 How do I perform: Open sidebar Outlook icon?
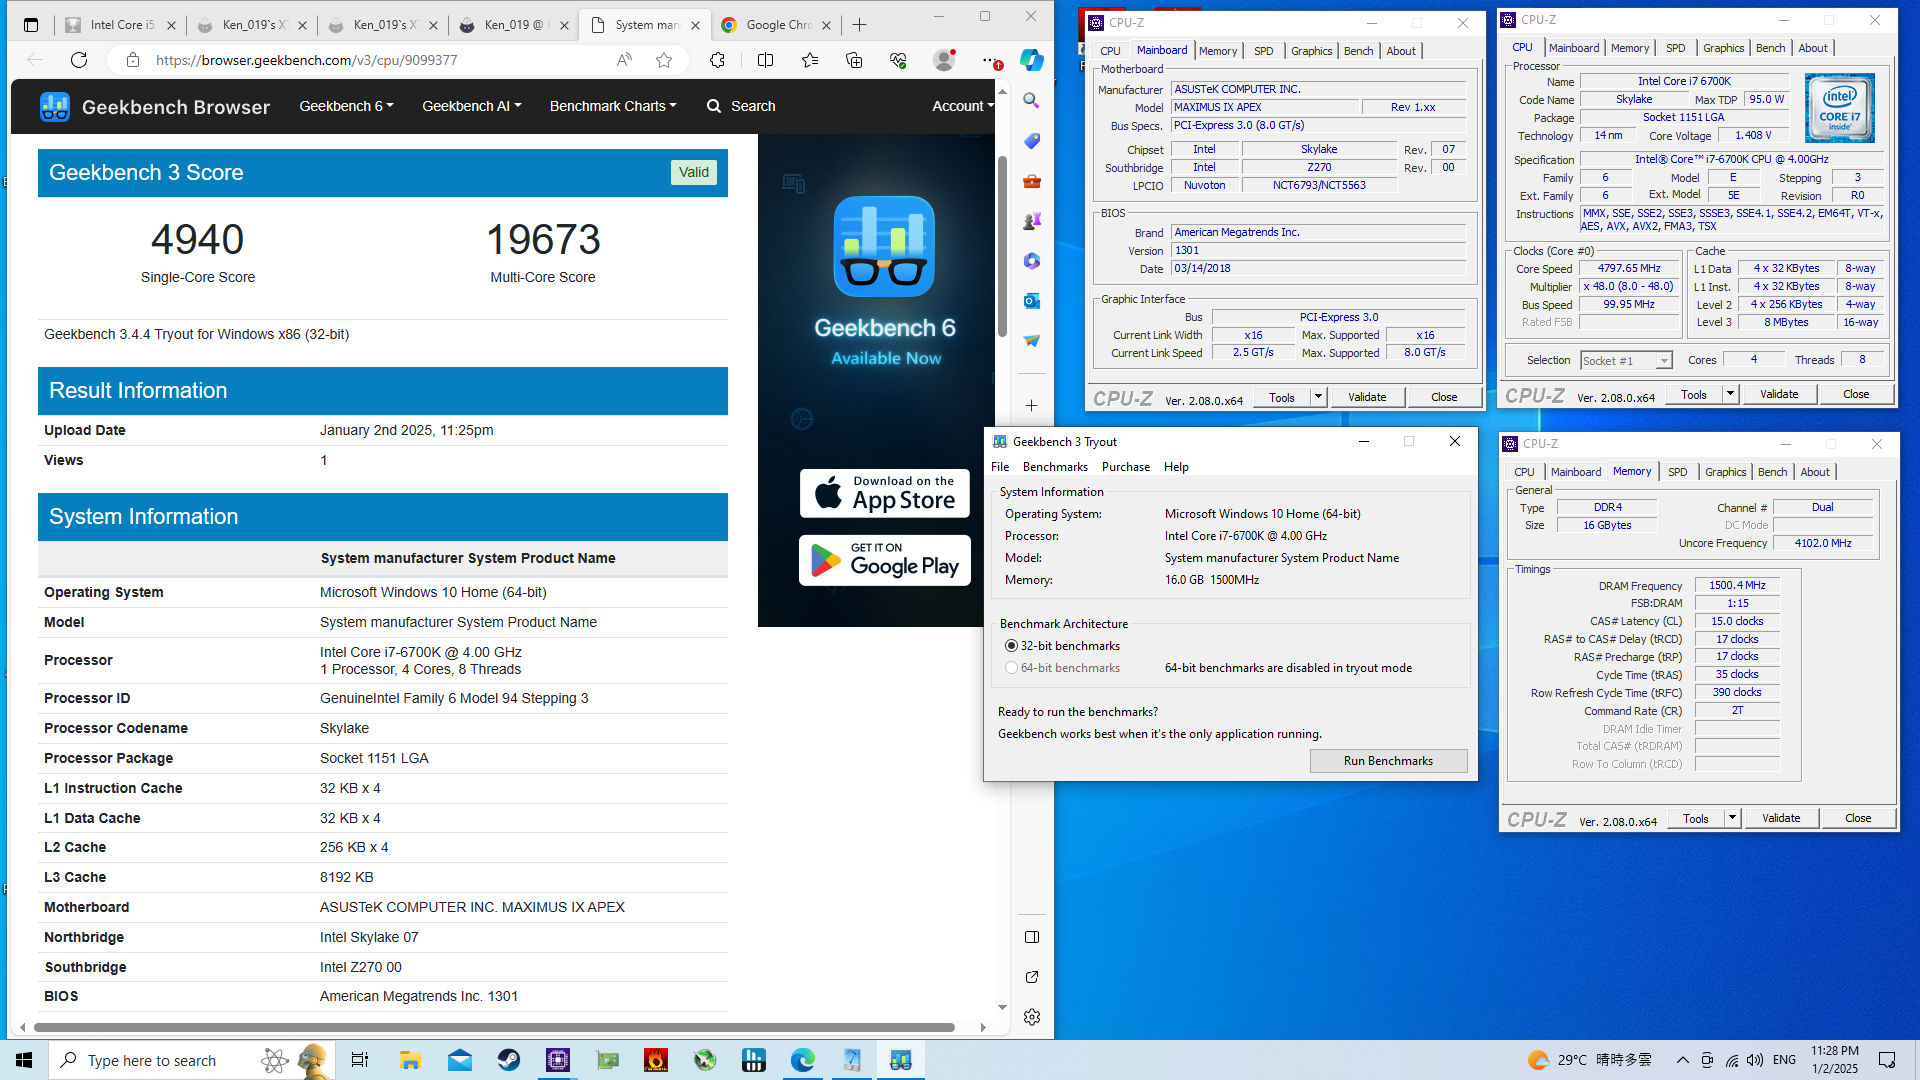(x=1031, y=301)
